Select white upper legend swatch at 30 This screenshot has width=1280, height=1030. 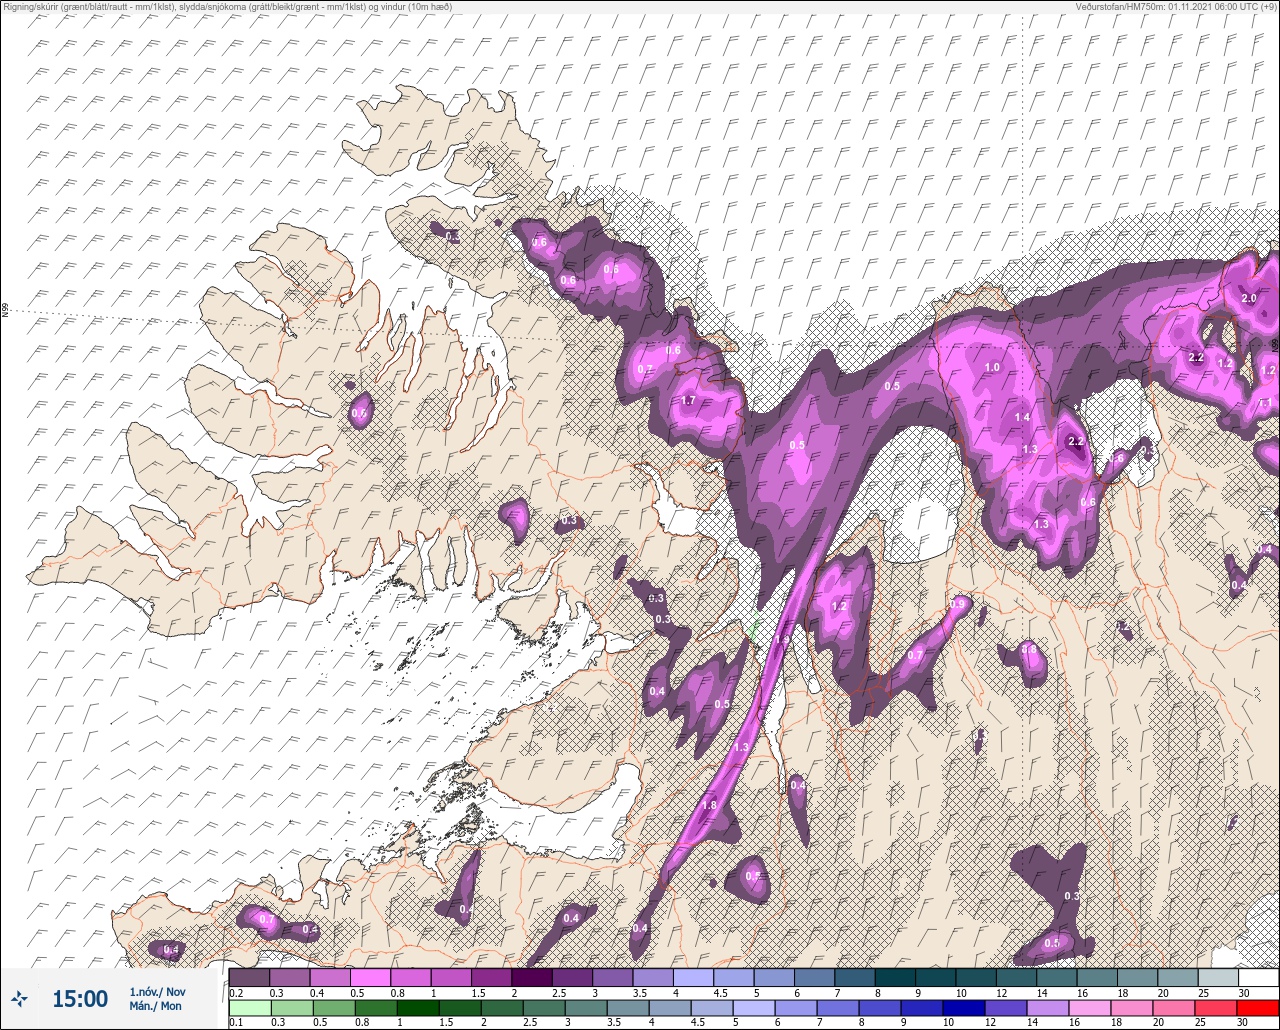point(1258,977)
